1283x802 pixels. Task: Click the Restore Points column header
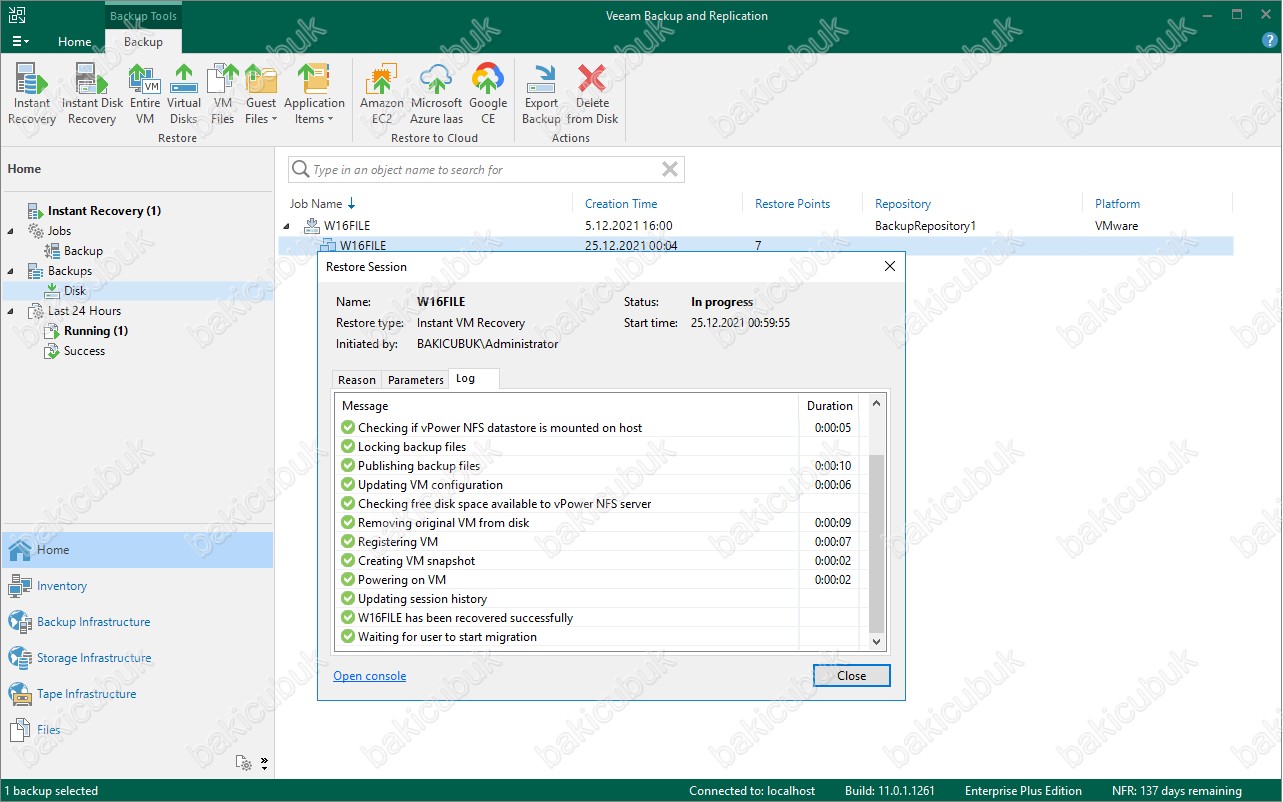coord(792,204)
